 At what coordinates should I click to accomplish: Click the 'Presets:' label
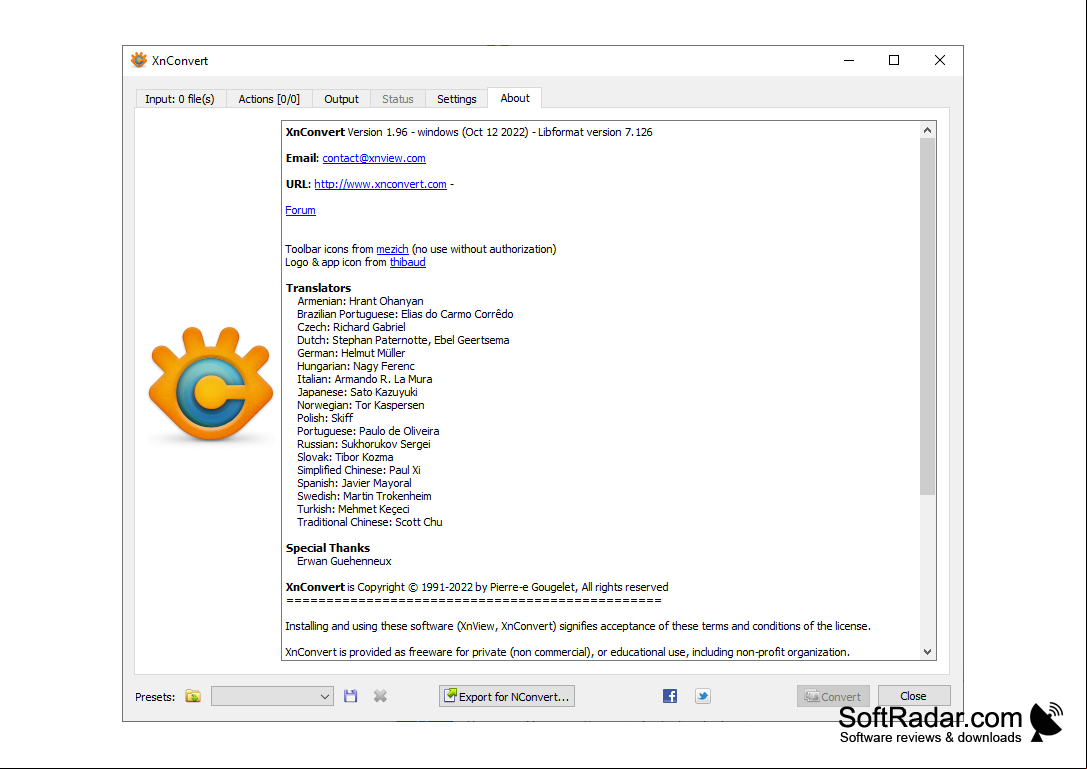click(155, 697)
